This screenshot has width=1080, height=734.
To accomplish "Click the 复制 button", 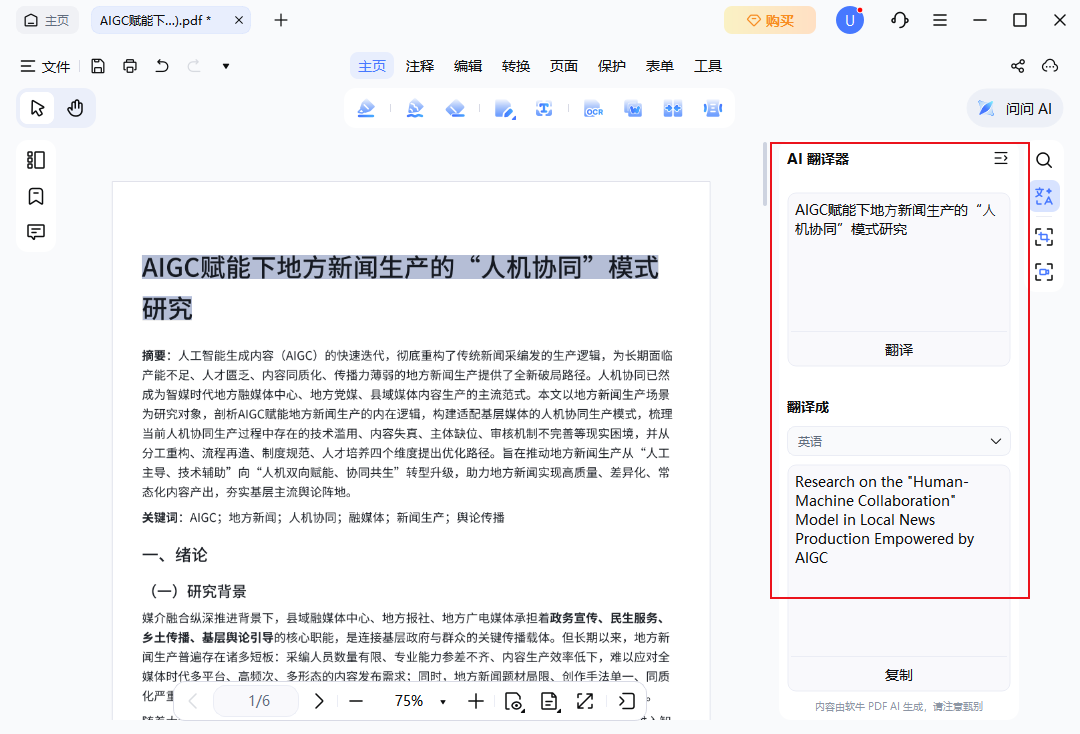I will pos(898,675).
